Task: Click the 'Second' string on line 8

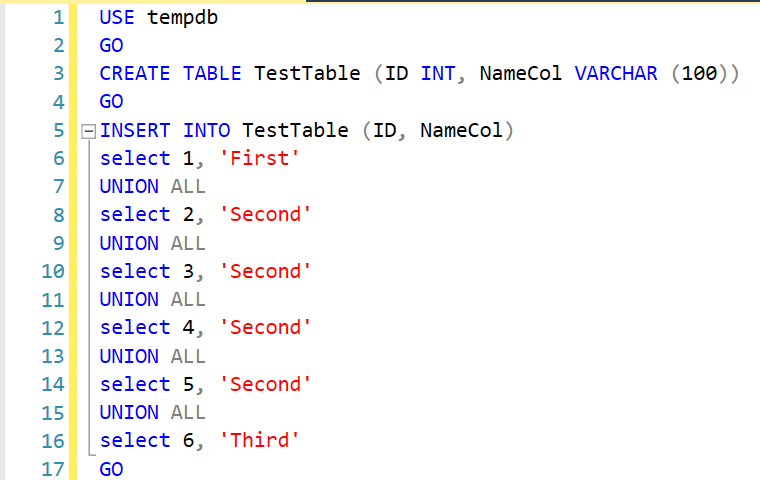Action: (265, 215)
